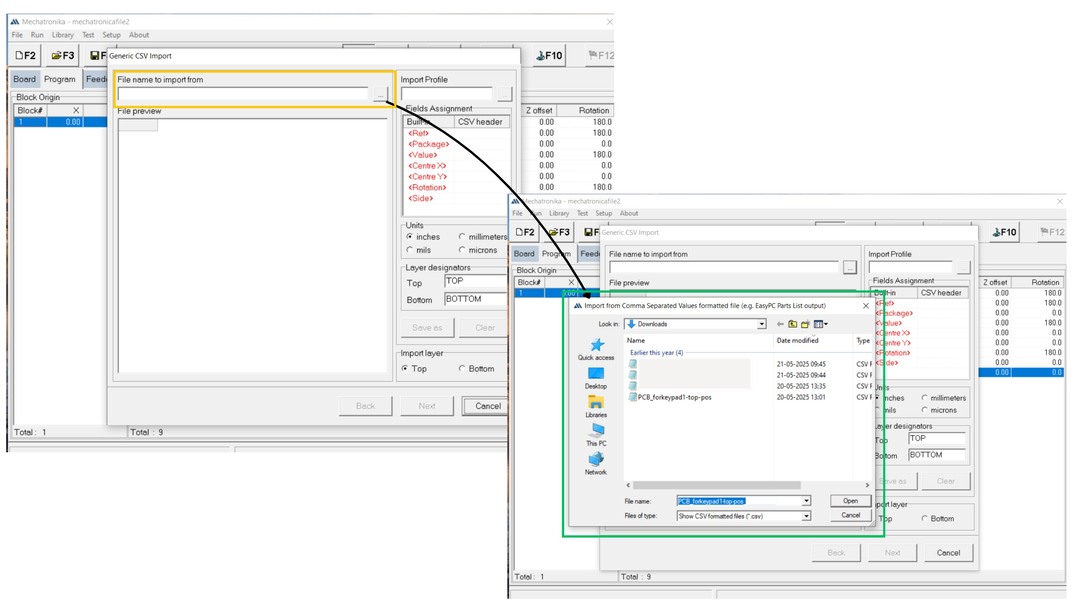Go up one folder level in file browser
This screenshot has width=1080, height=600.
[x=793, y=324]
